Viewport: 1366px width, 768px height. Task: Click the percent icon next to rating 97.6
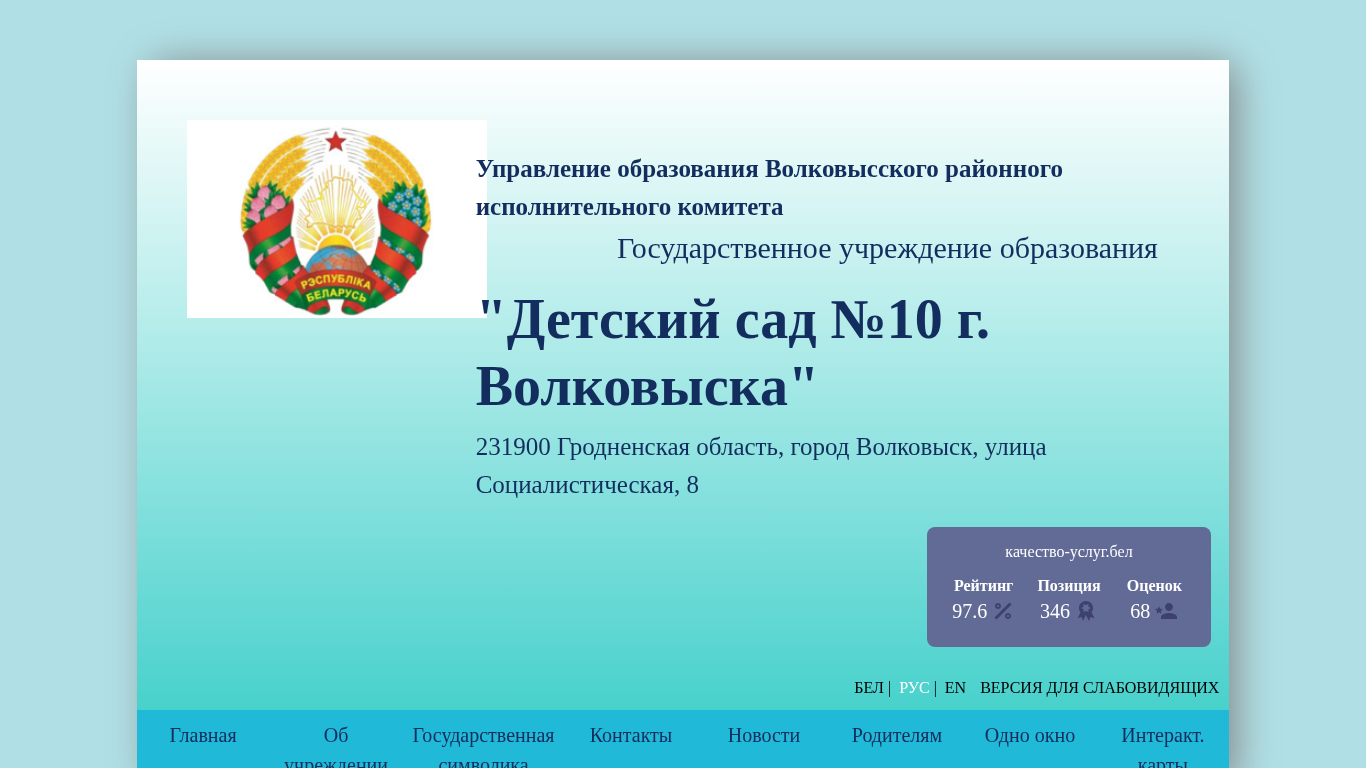[x=1003, y=611]
